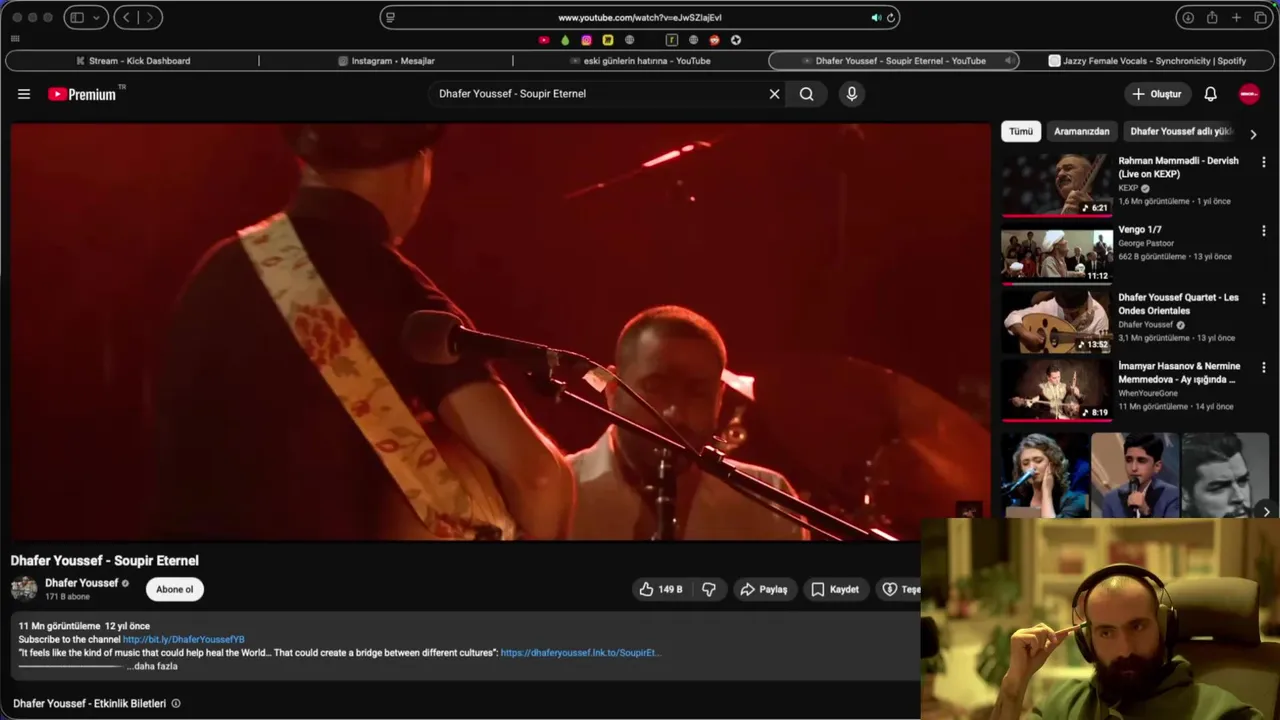Open a new Safari tab

[1236, 17]
